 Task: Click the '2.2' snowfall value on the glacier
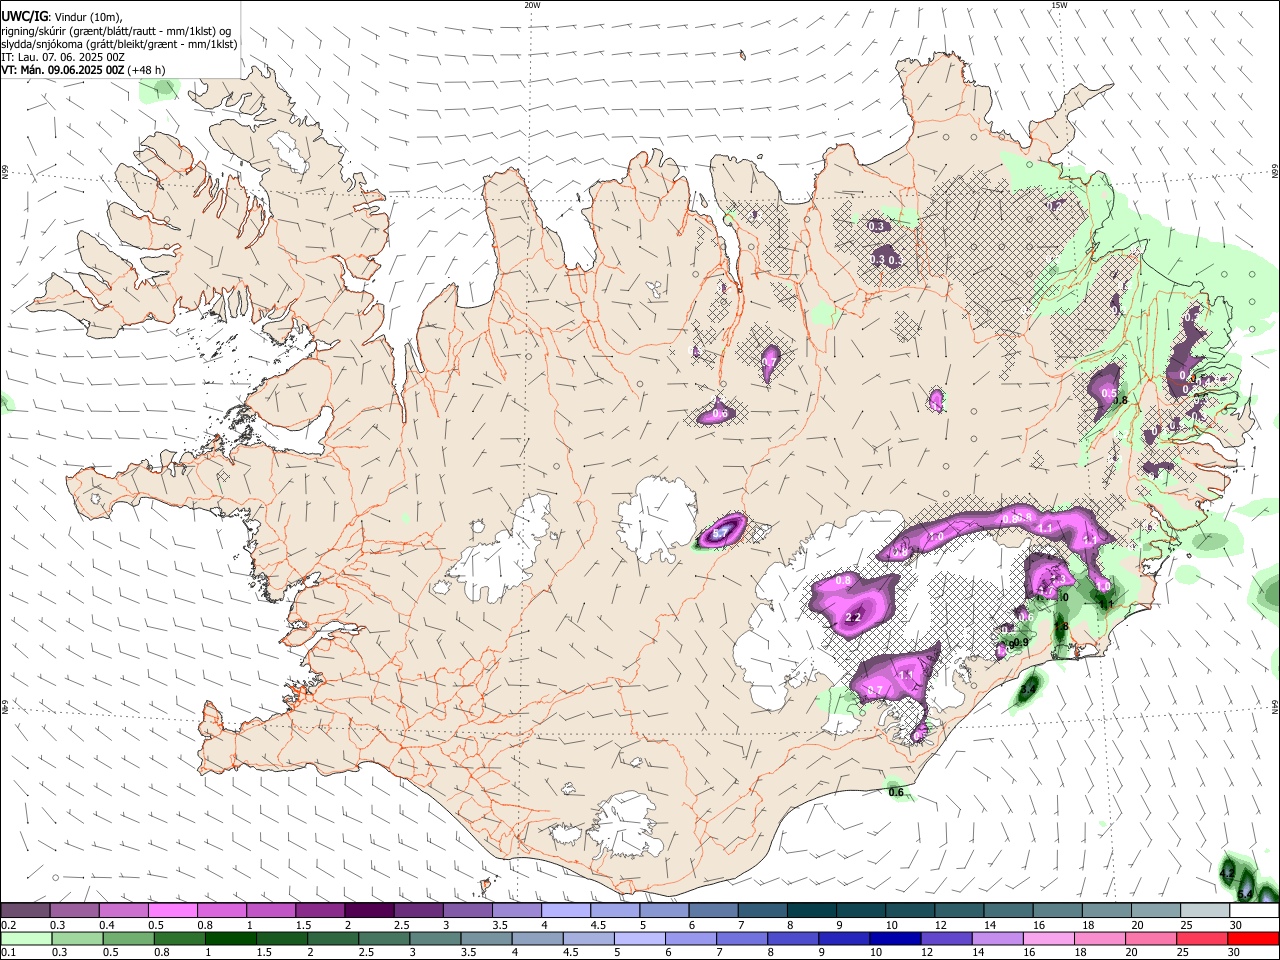click(853, 618)
